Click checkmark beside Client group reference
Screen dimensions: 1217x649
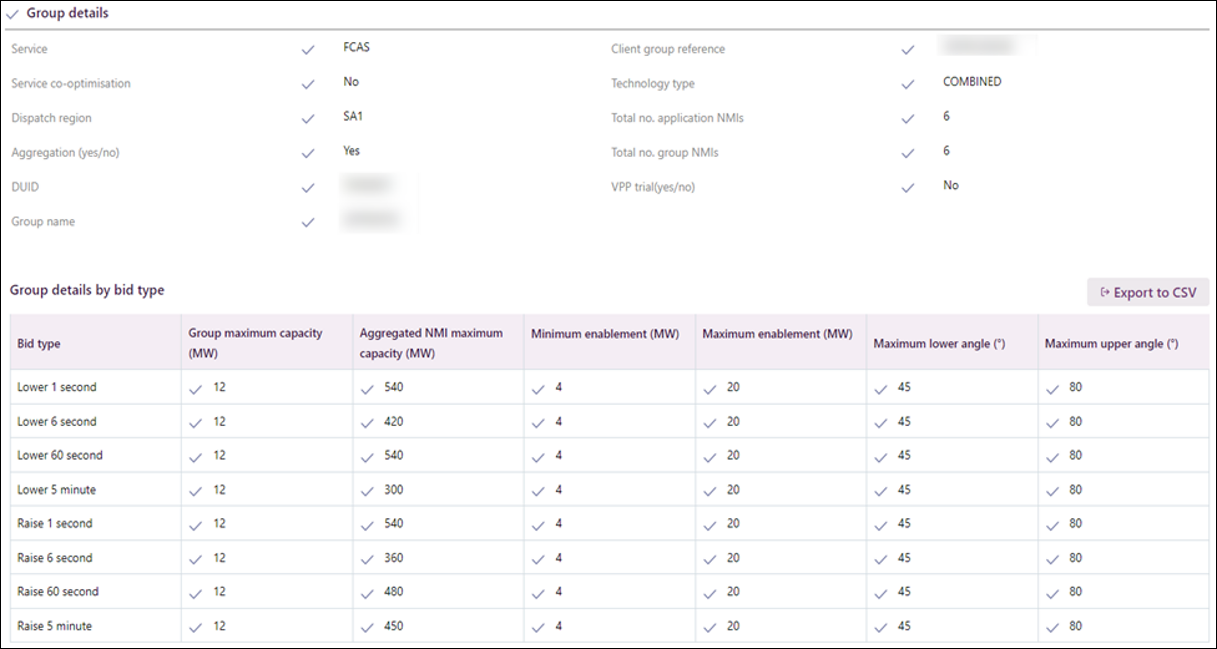907,49
